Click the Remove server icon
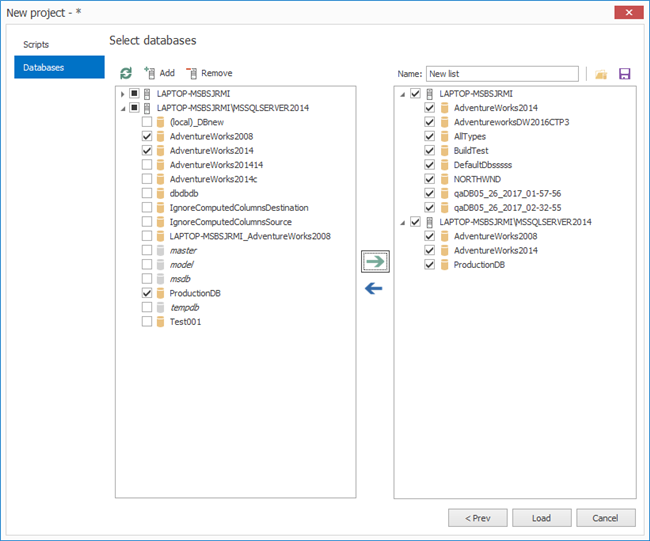The height and width of the screenshot is (541, 650). click(192, 73)
